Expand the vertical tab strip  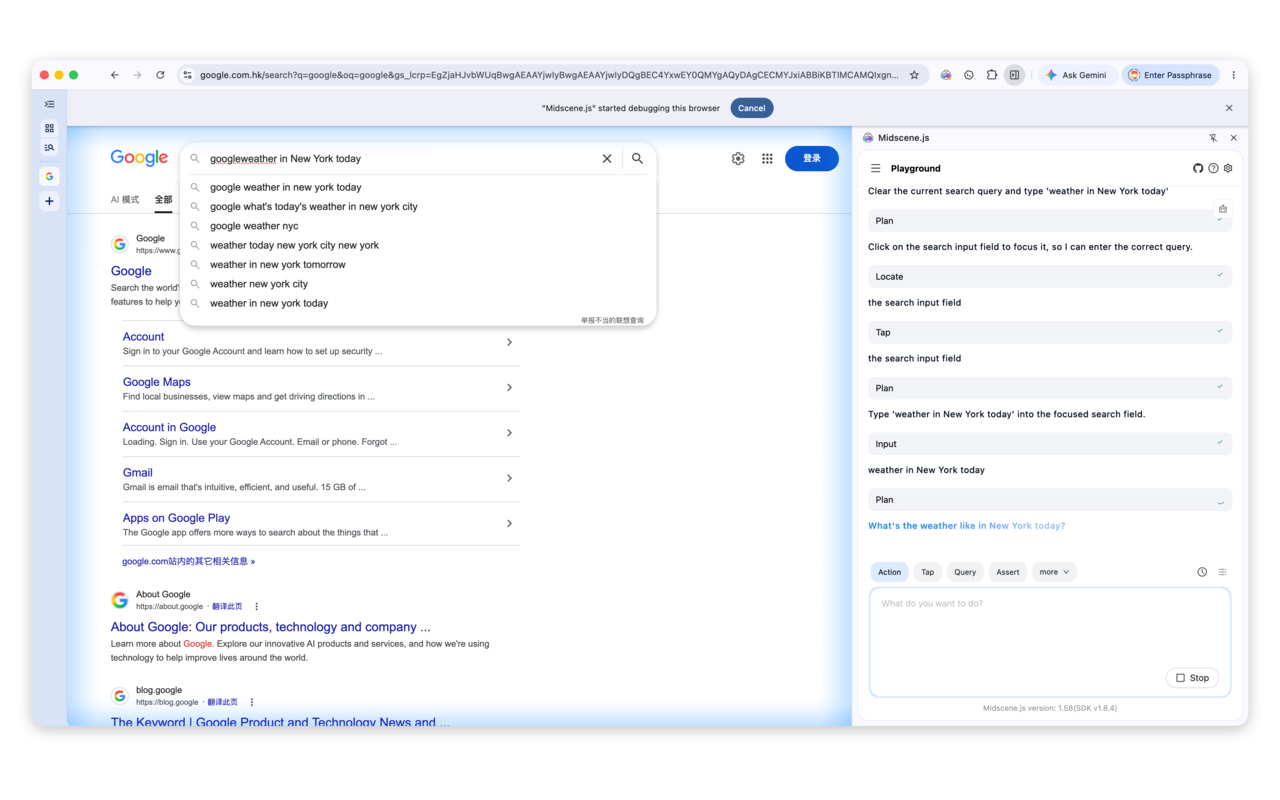tap(49, 104)
